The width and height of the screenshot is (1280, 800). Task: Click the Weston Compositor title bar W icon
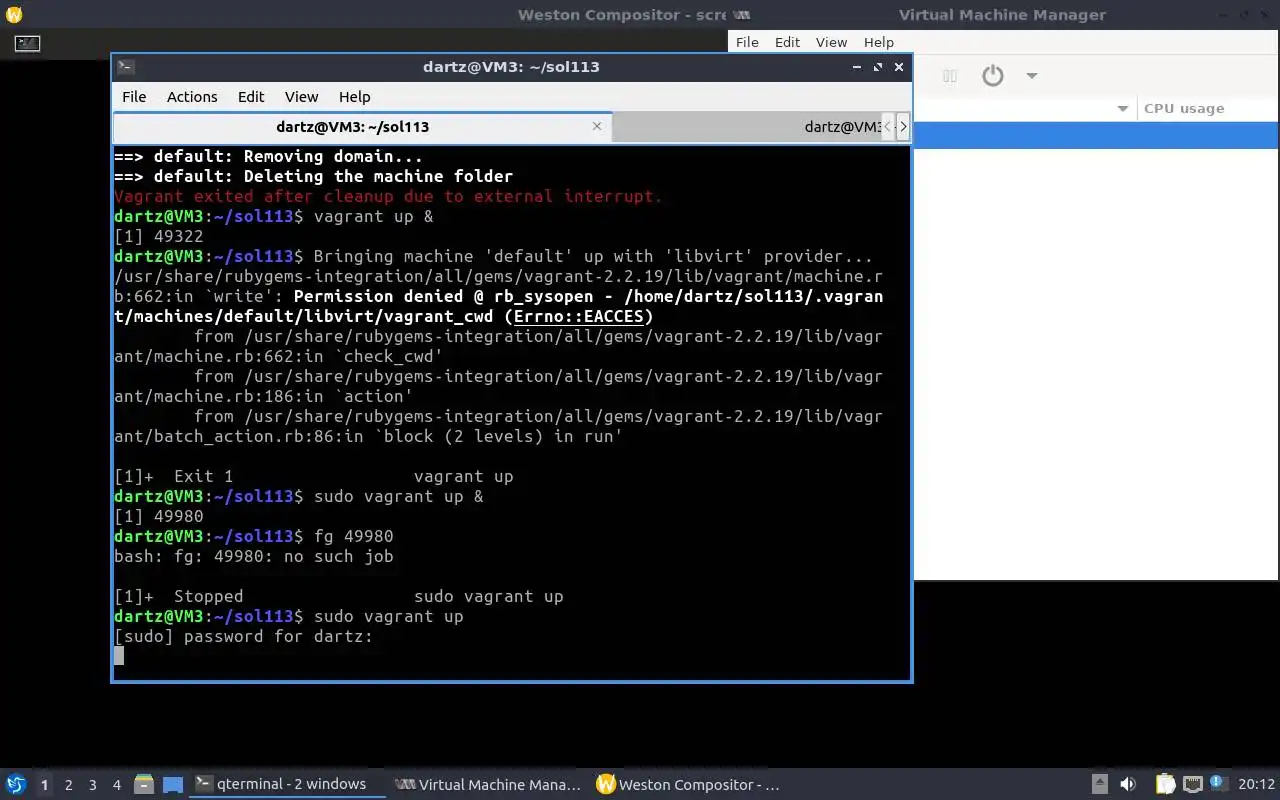click(14, 15)
